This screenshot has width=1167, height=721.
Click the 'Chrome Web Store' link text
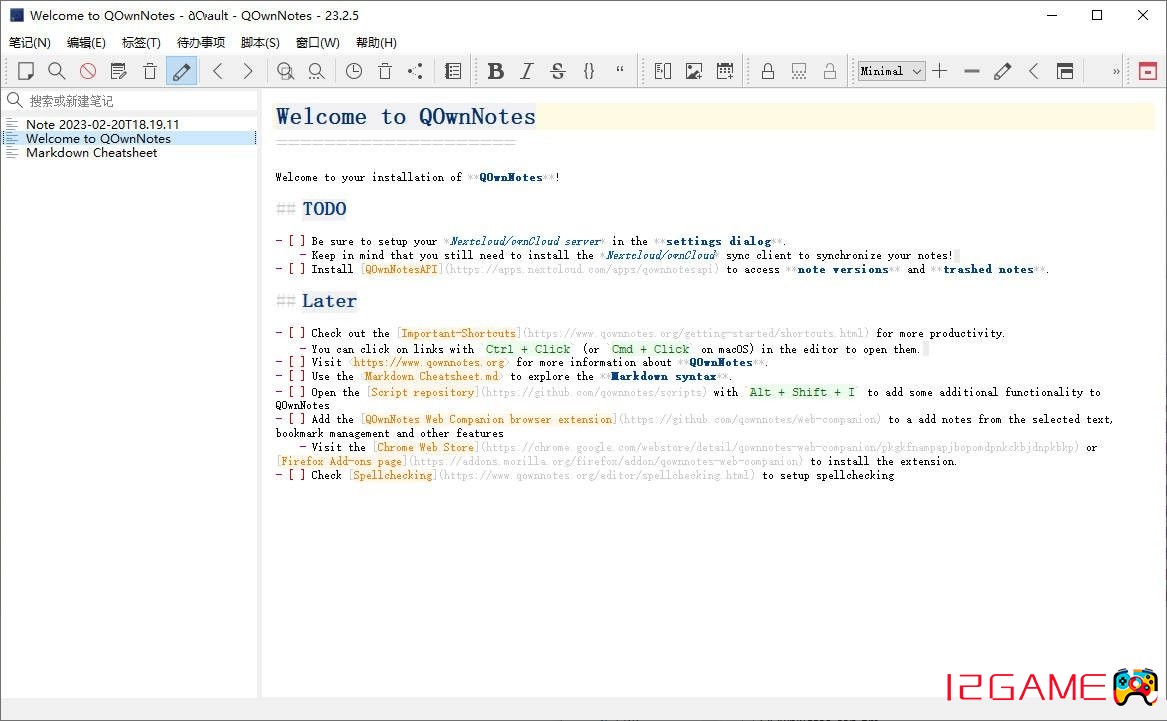pos(426,447)
